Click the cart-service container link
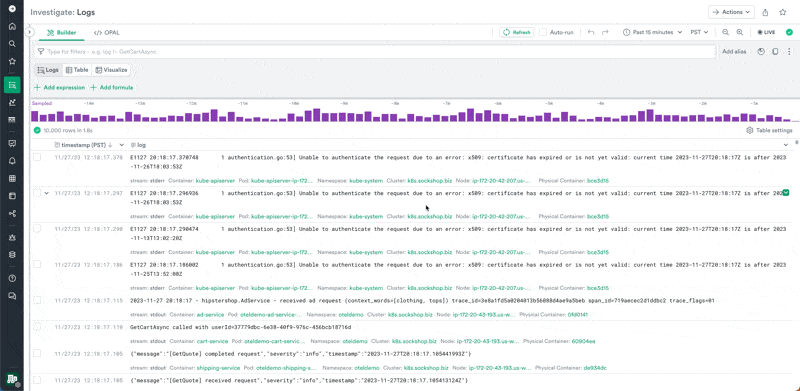The image size is (800, 391). coord(212,341)
